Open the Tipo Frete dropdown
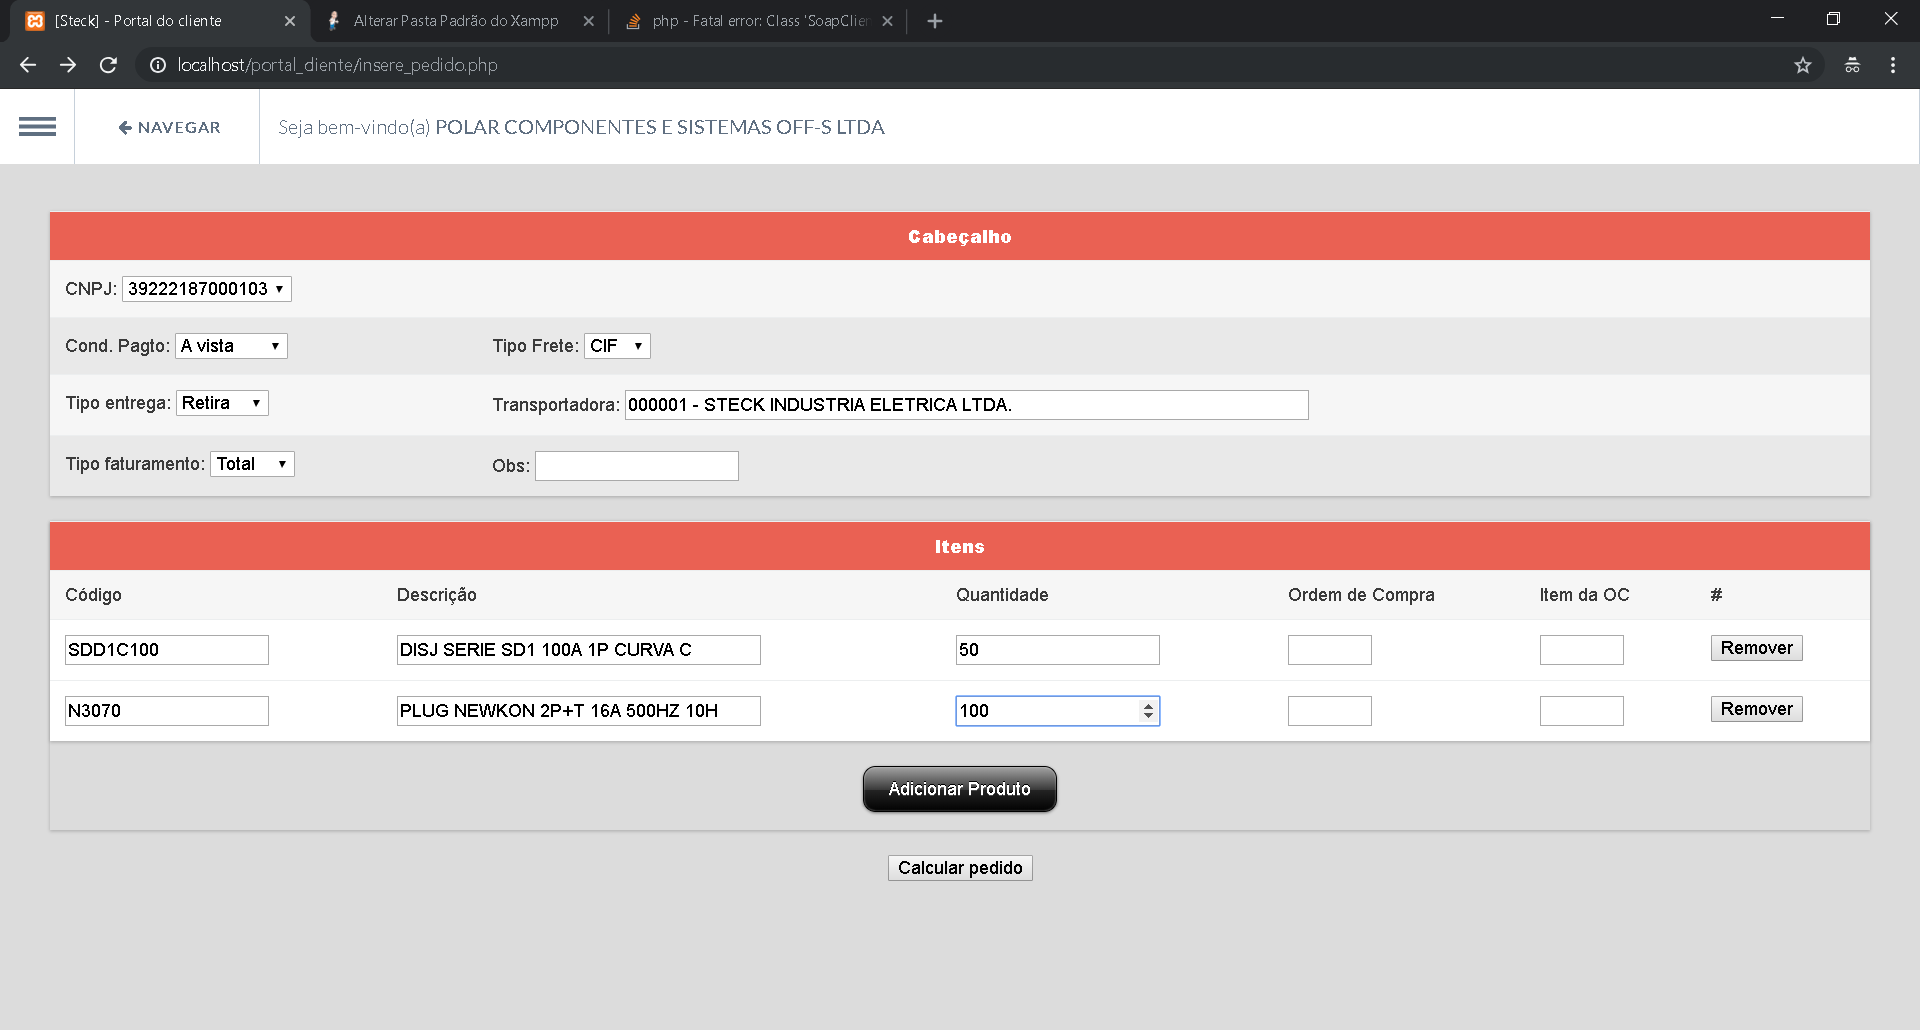1920x1030 pixels. [617, 346]
